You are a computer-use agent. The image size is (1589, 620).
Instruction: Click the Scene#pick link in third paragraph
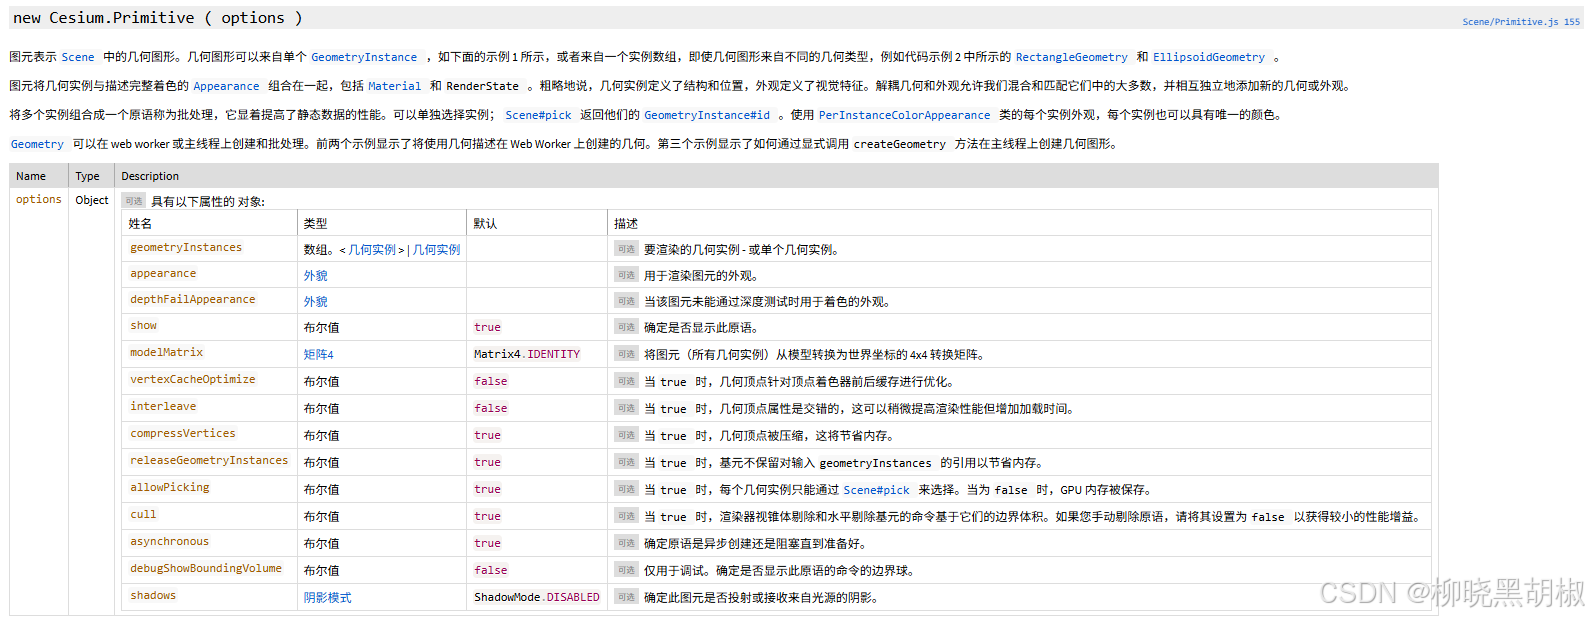pos(538,115)
